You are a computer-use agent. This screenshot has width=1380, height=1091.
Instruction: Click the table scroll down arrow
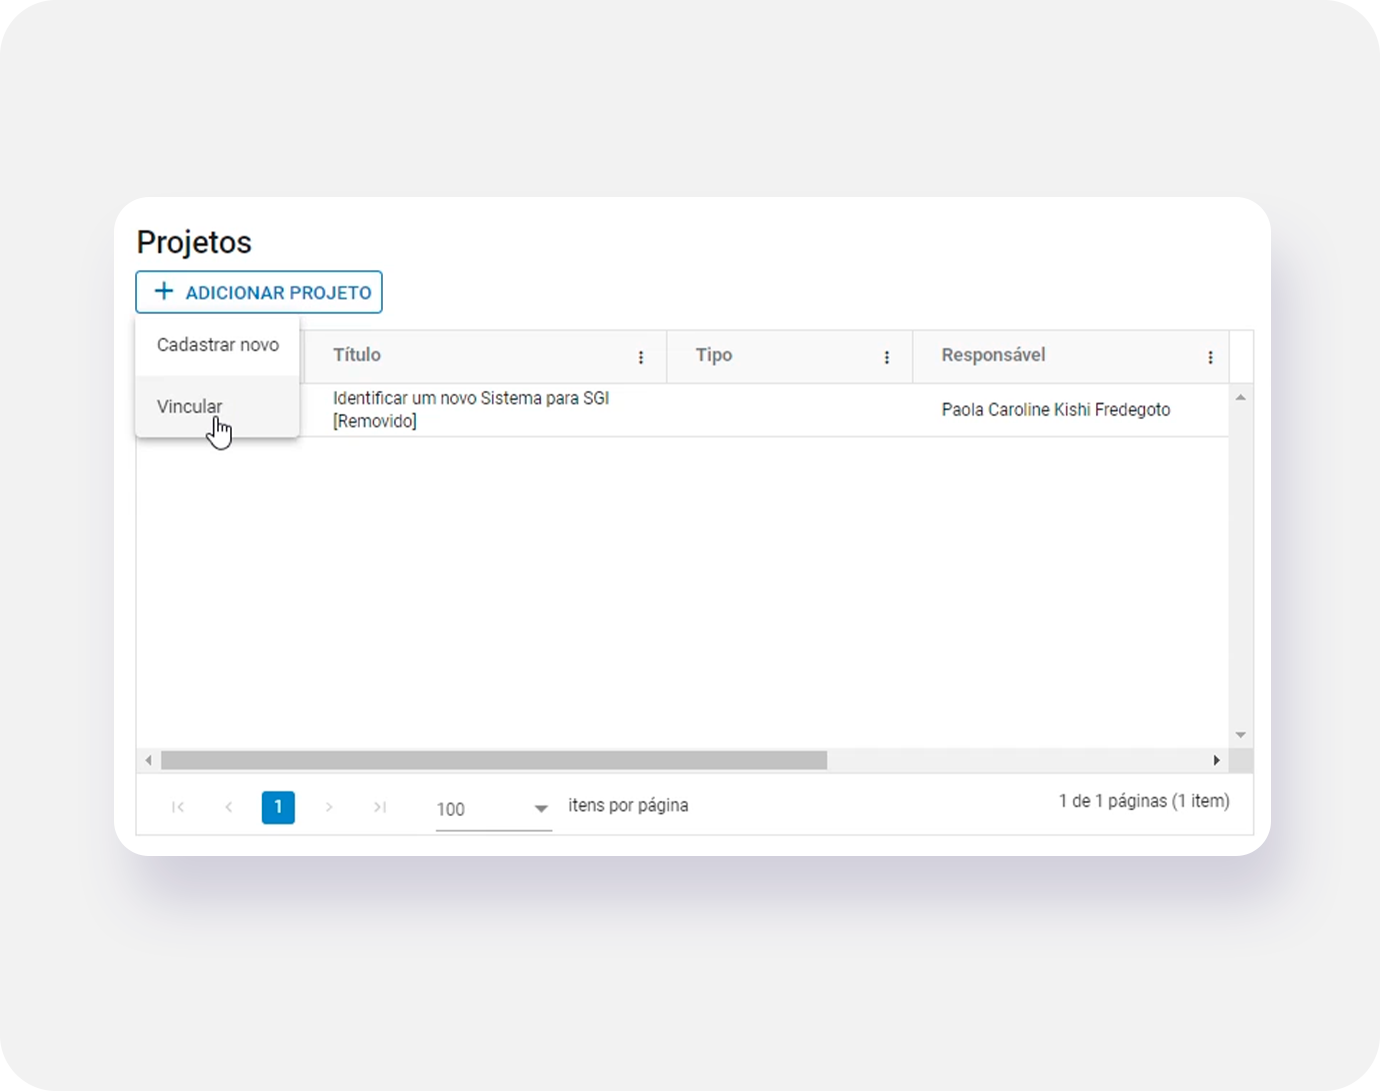[x=1240, y=735]
